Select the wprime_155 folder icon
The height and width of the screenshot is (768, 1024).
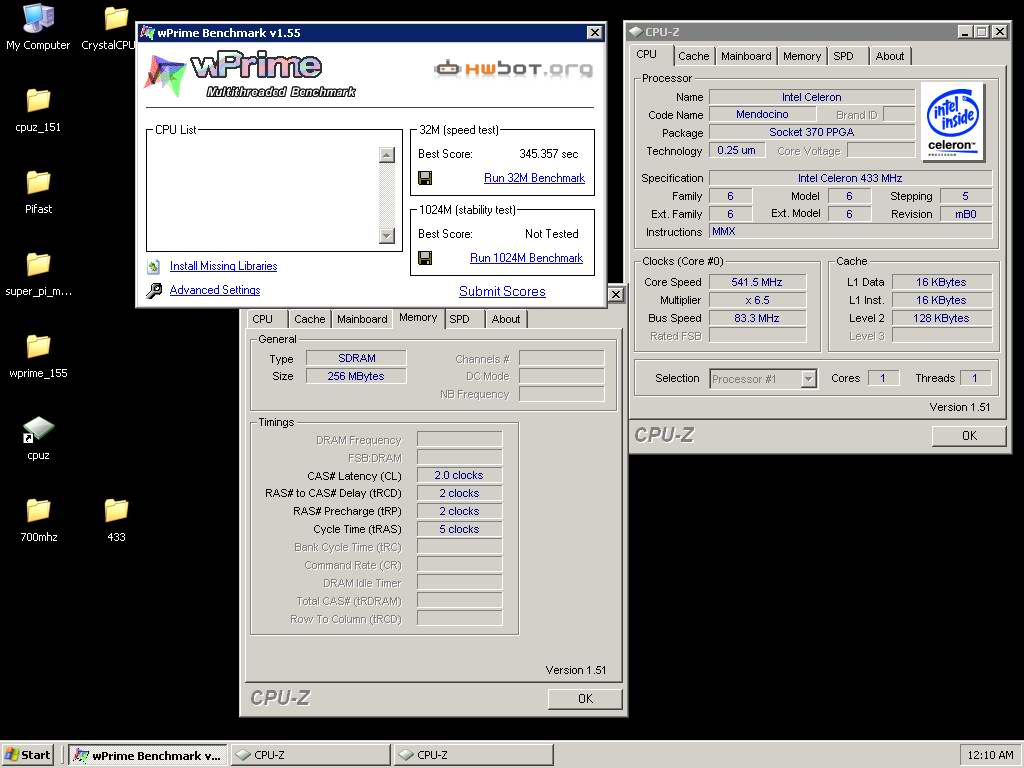point(38,356)
